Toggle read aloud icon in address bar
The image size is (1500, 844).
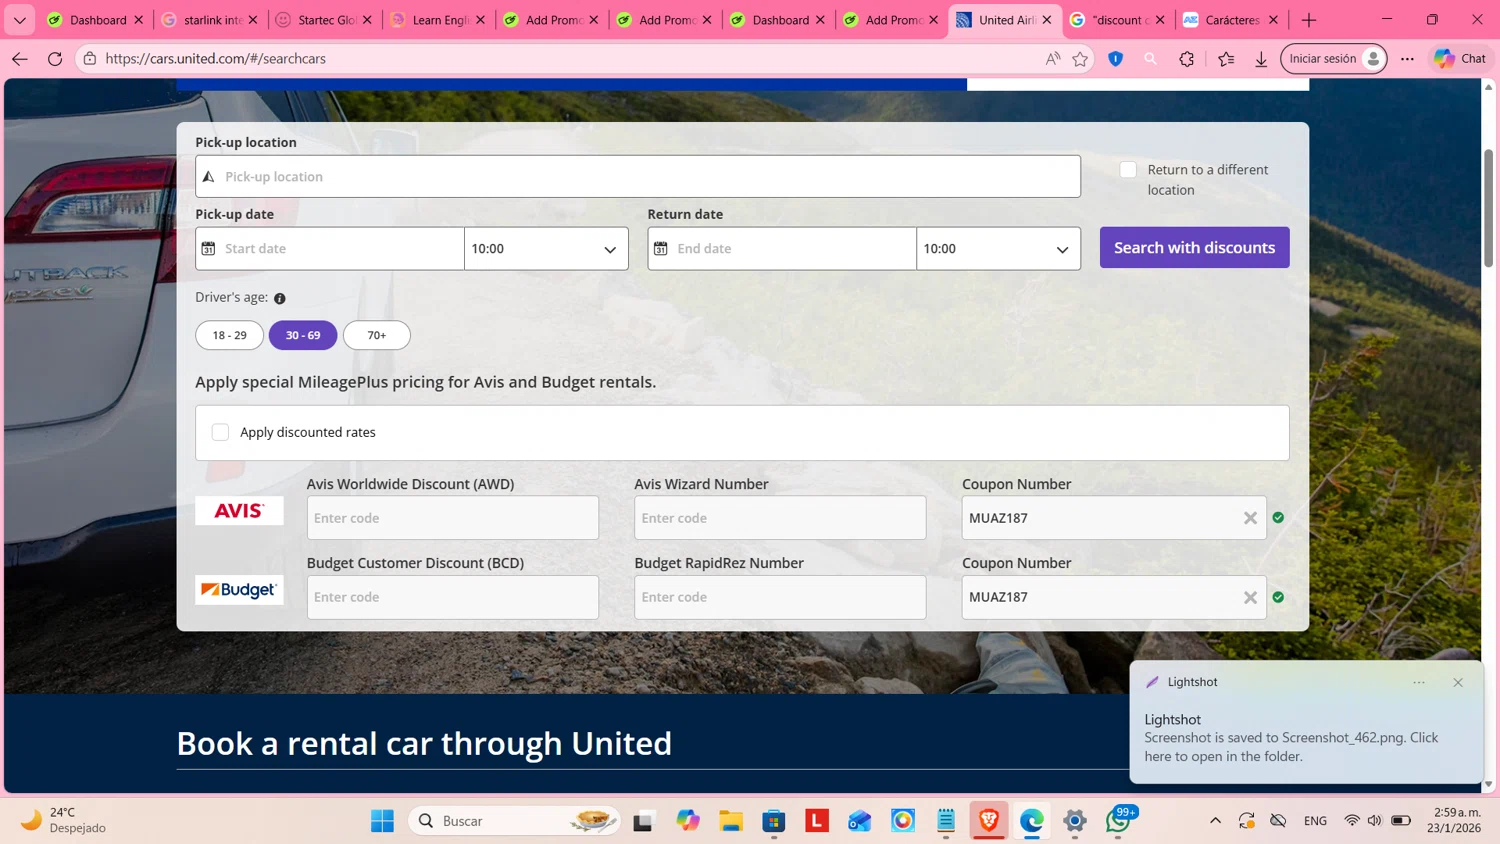pyautogui.click(x=1053, y=59)
